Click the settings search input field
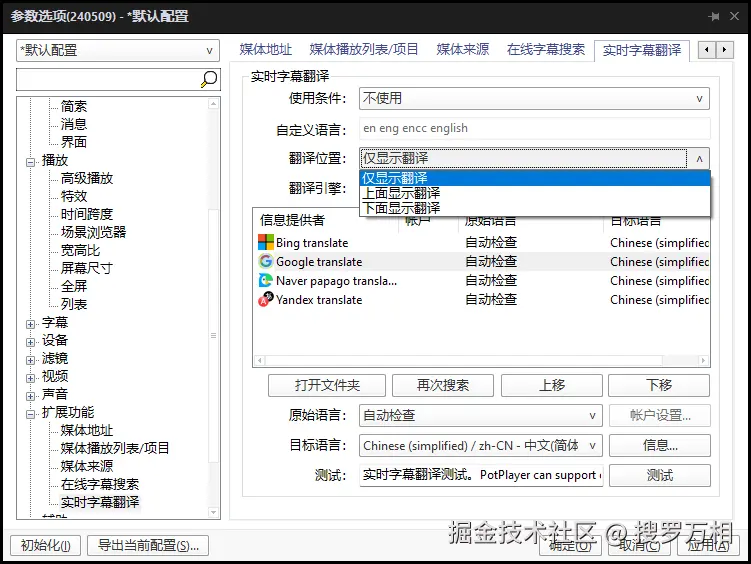 pyautogui.click(x=108, y=79)
